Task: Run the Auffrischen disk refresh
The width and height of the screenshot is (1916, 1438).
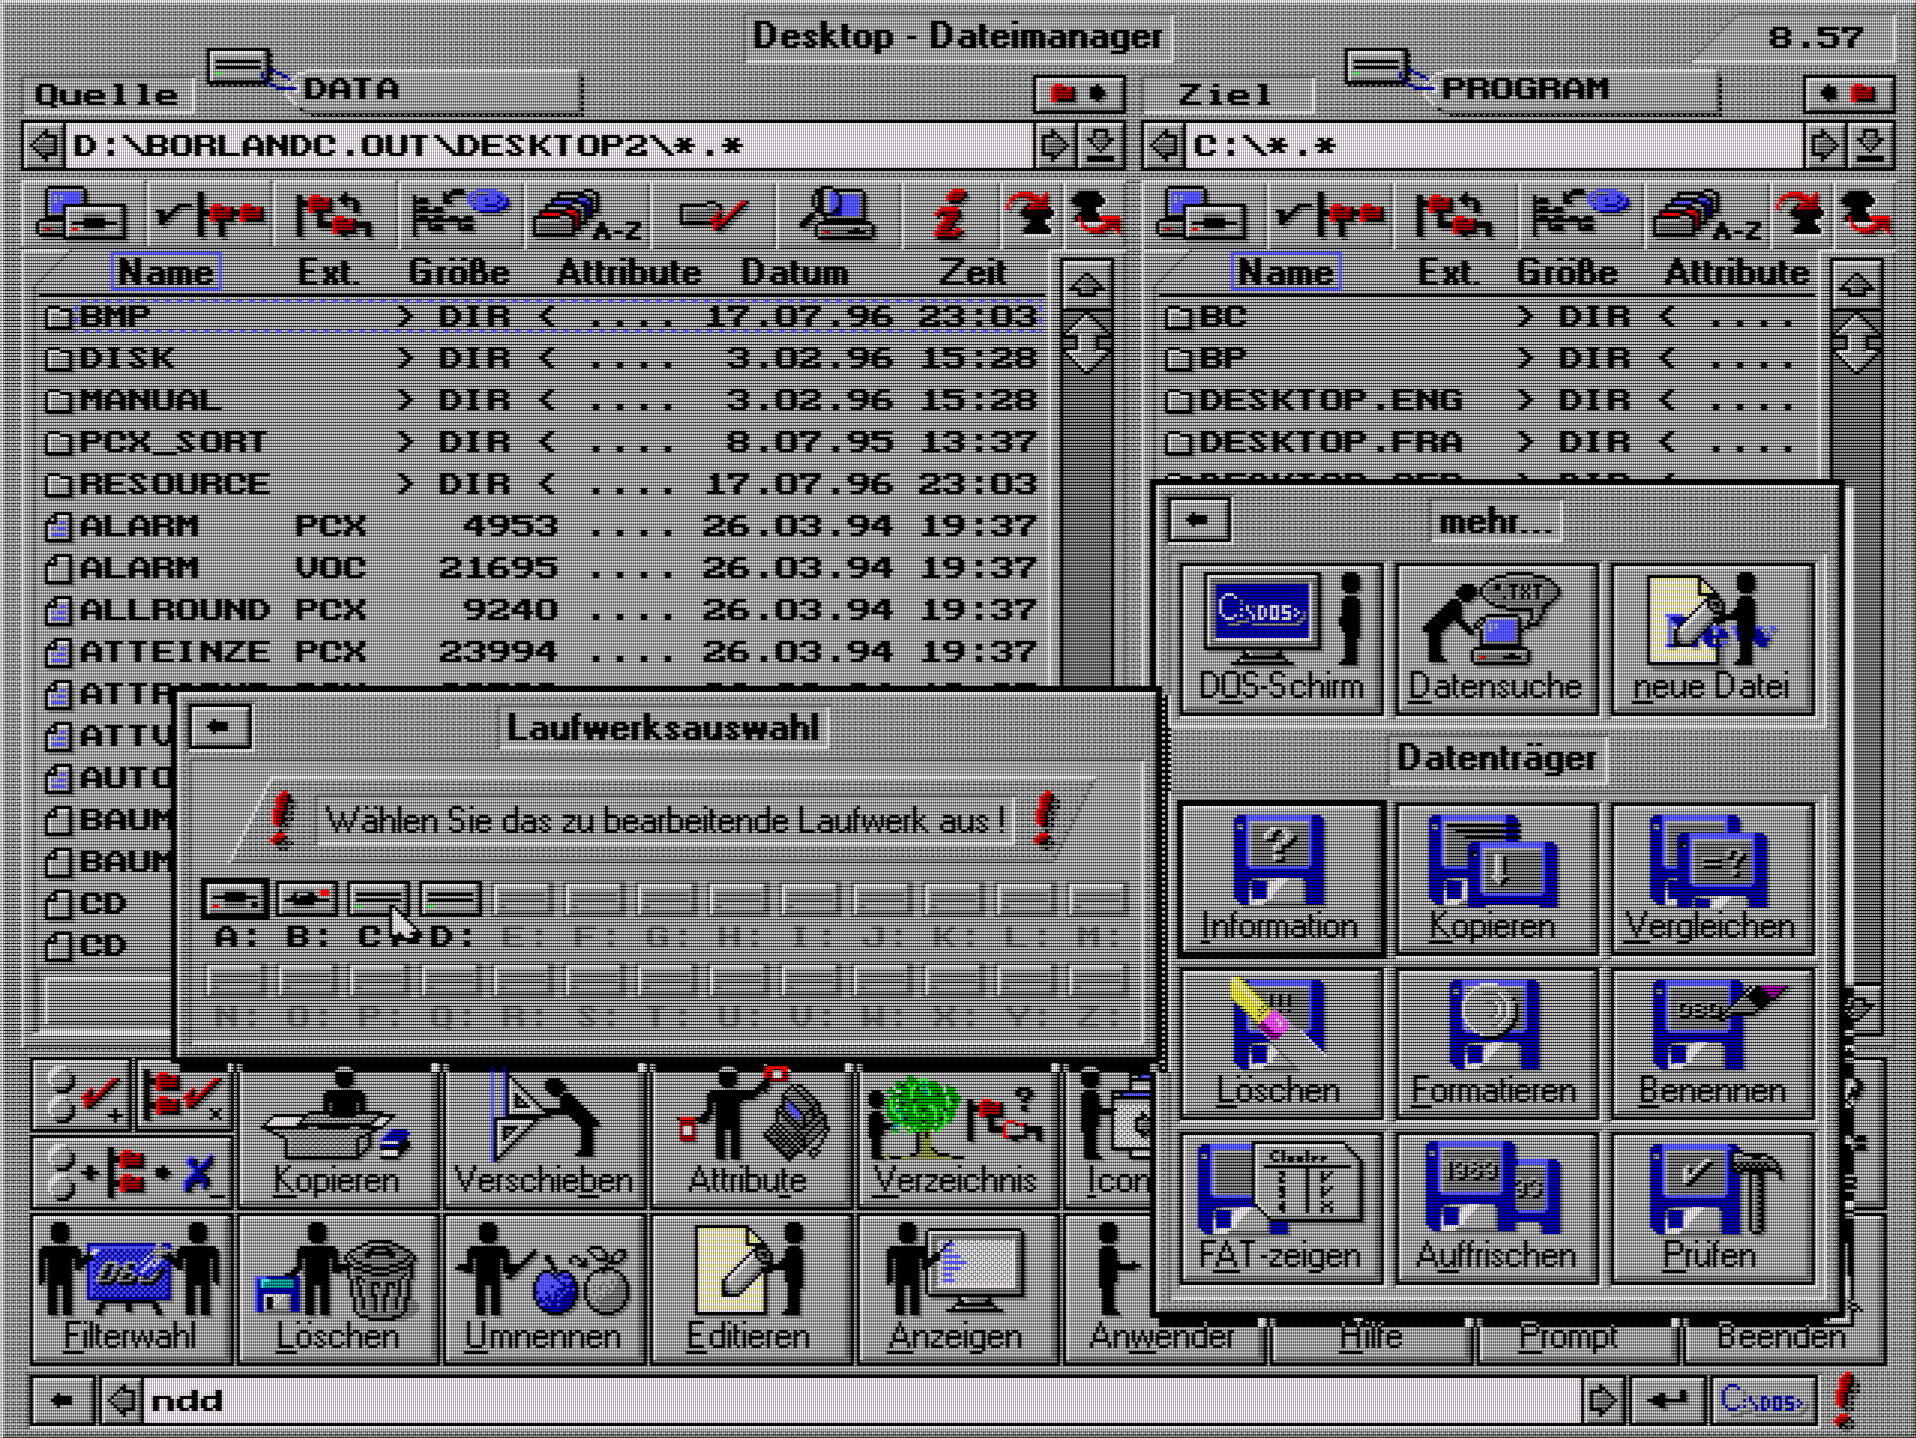Action: [1496, 1208]
